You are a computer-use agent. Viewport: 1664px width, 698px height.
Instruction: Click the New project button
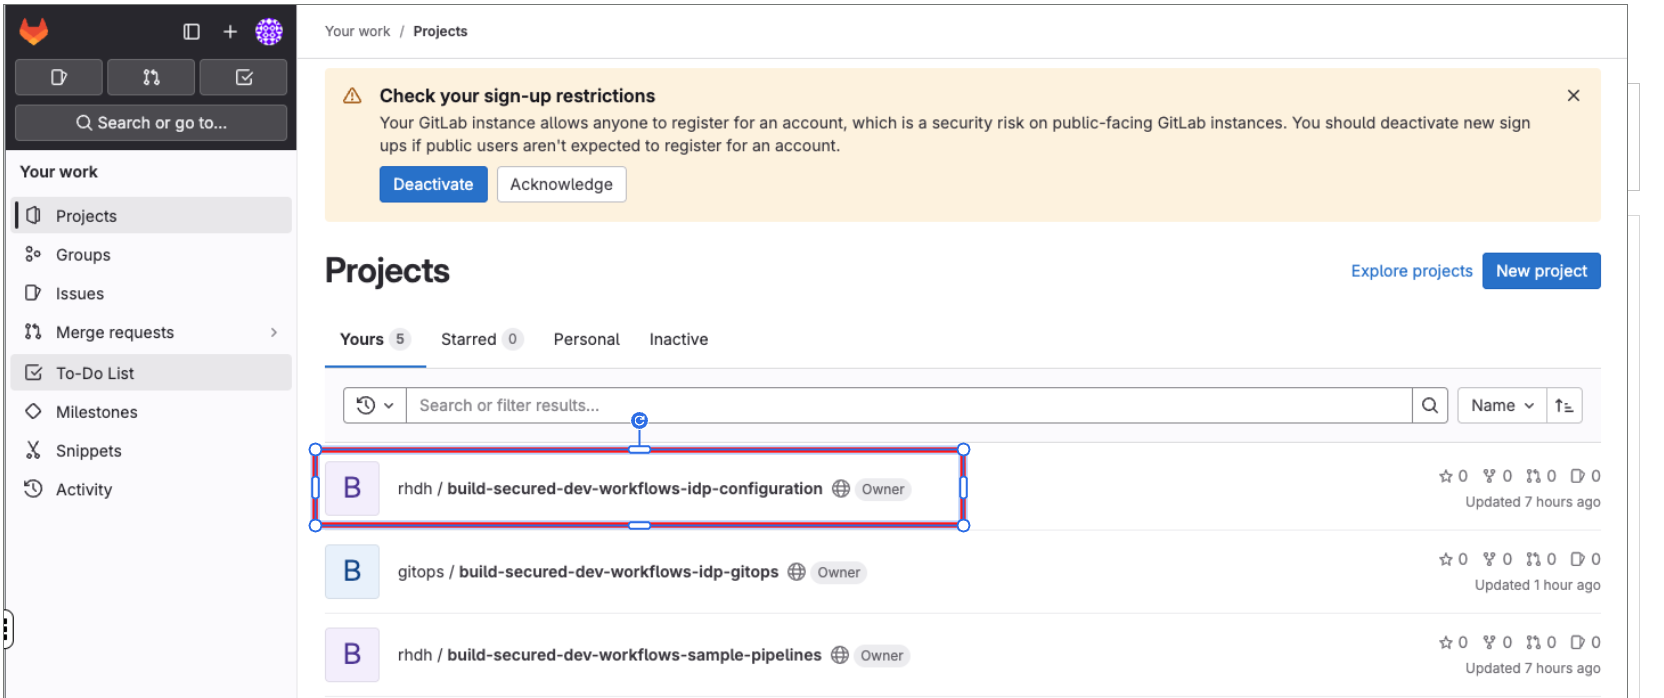pos(1541,271)
